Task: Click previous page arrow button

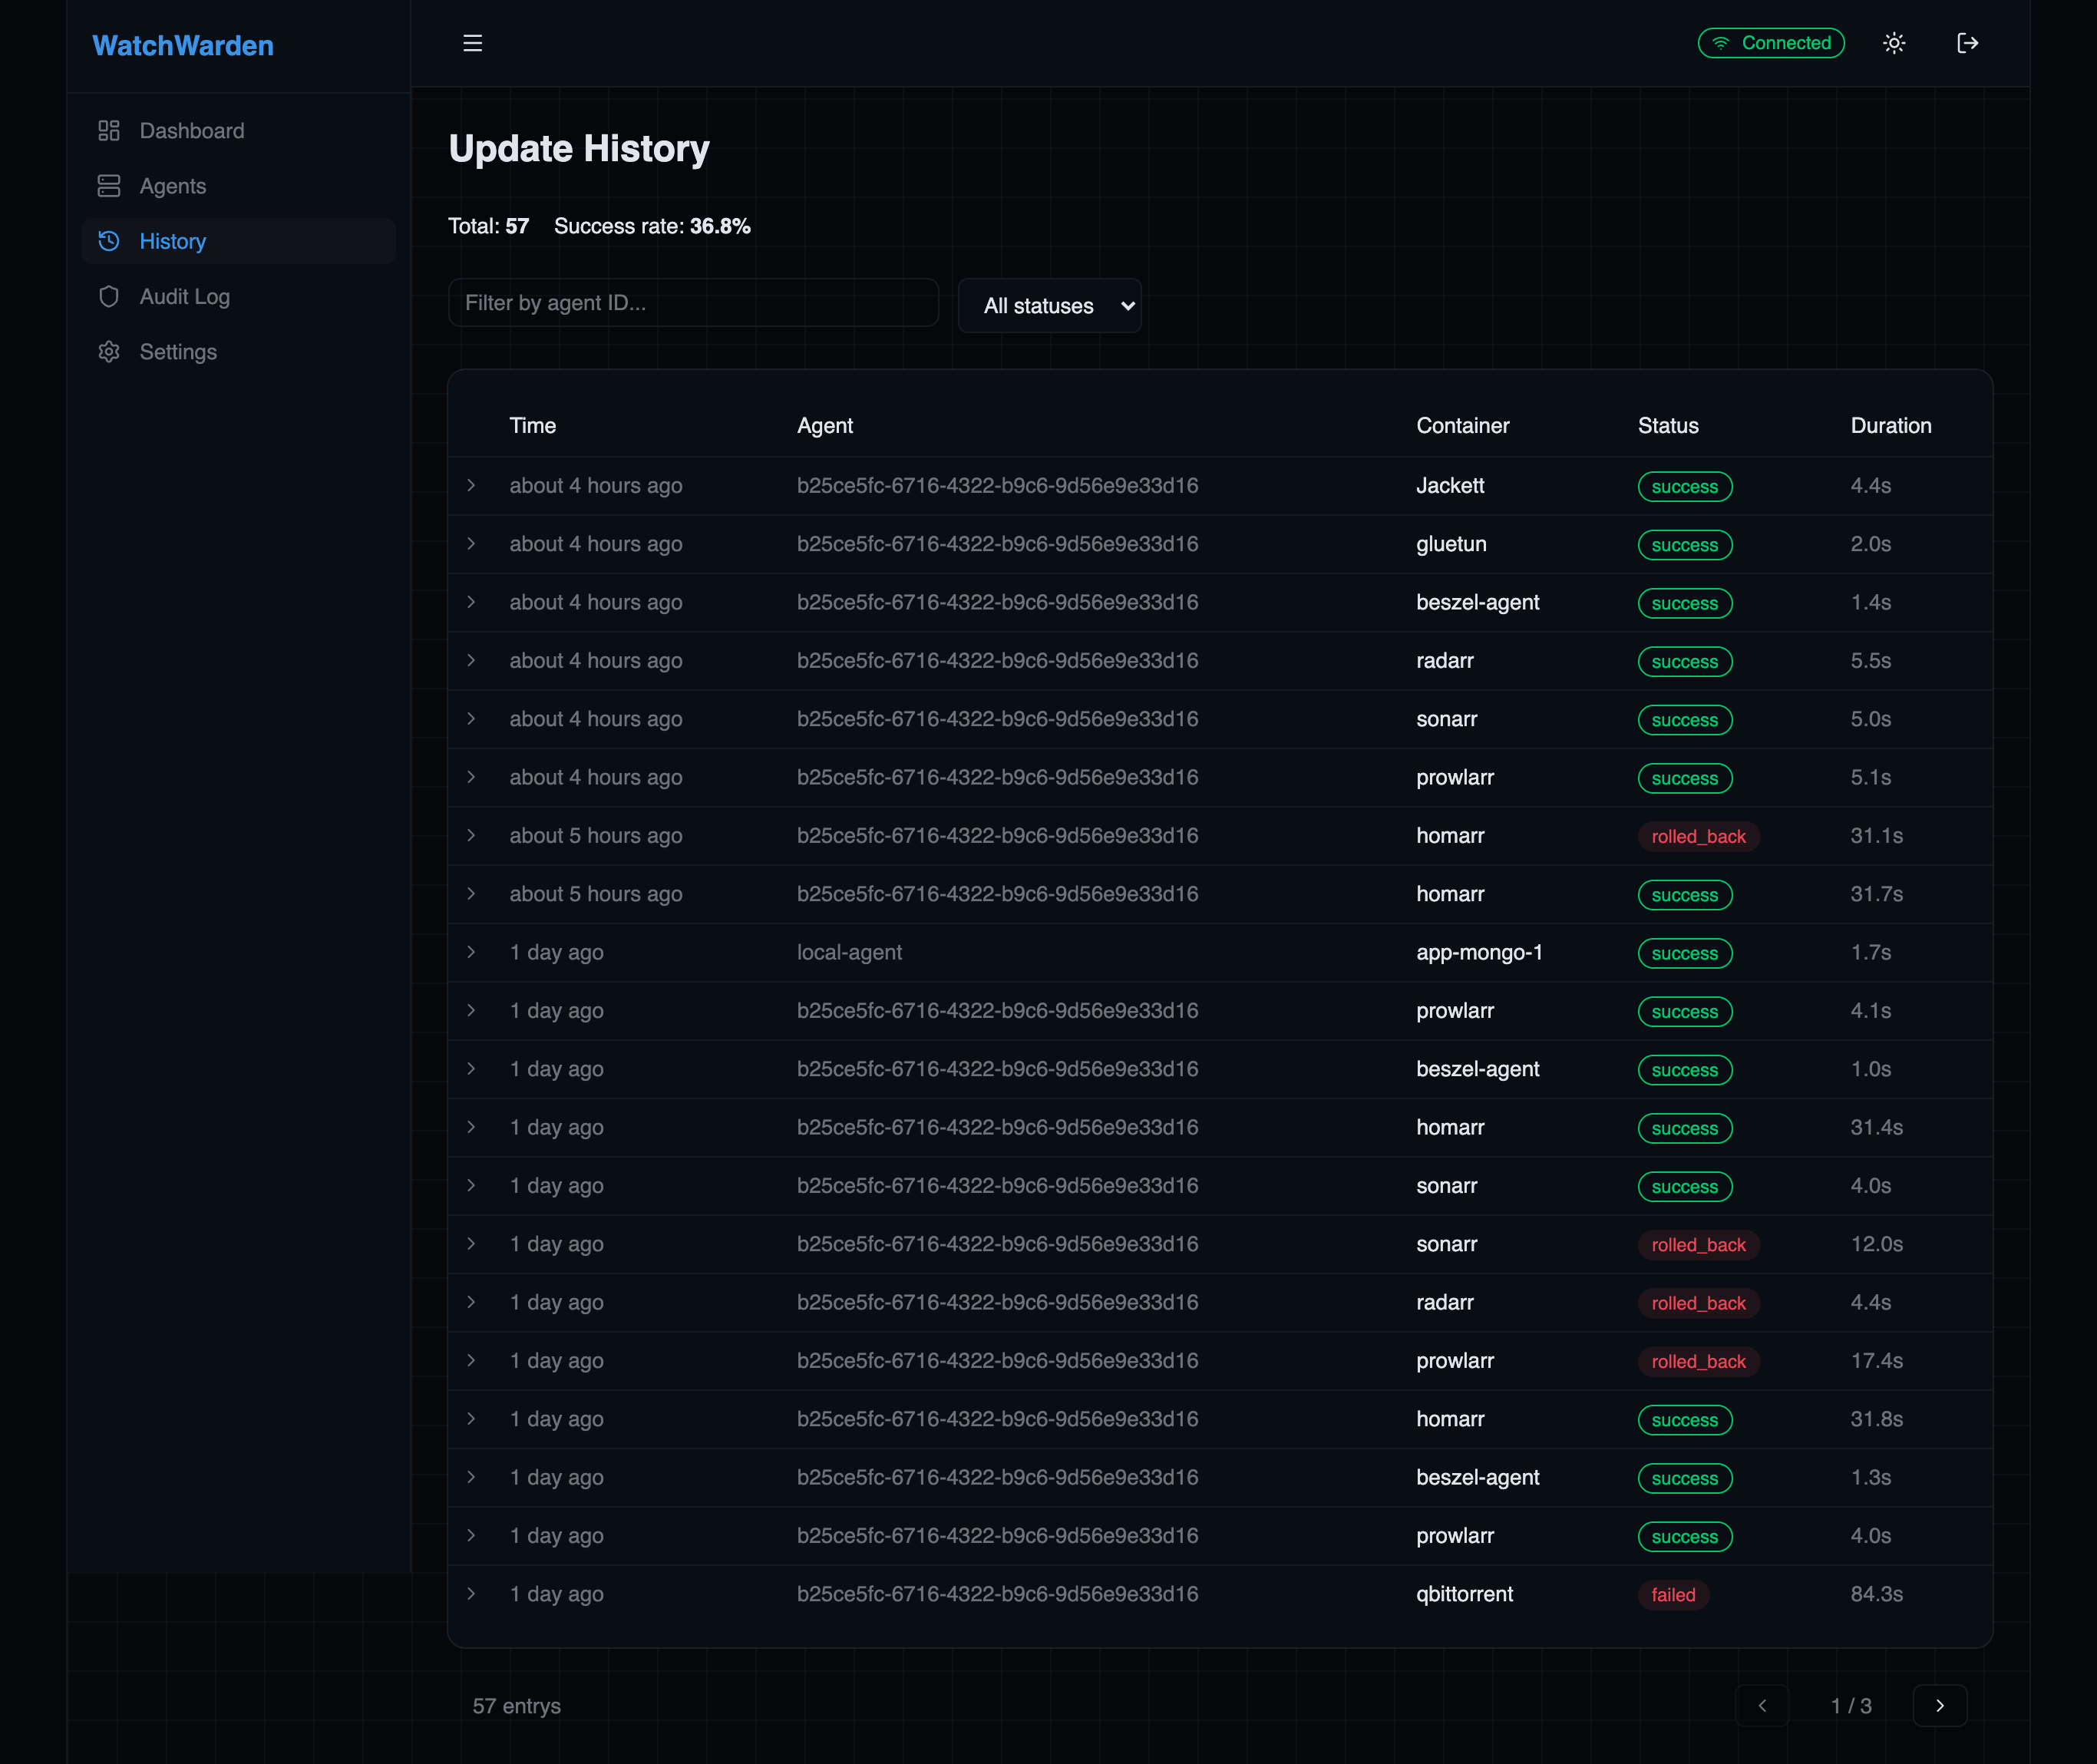Action: point(1762,1706)
